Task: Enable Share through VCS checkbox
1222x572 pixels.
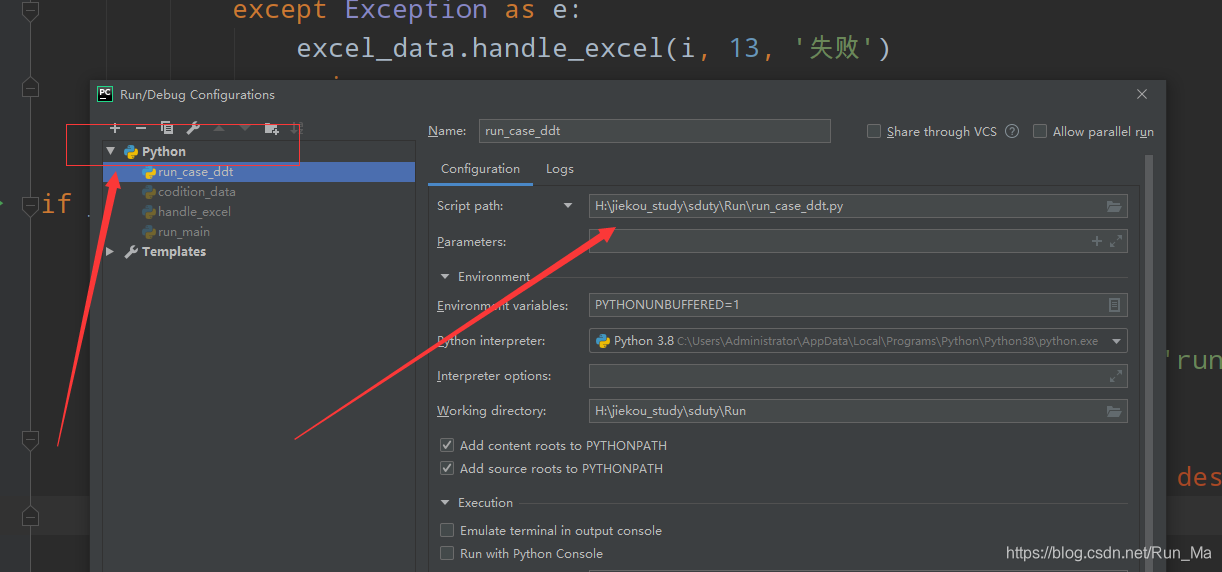Action: [x=874, y=131]
